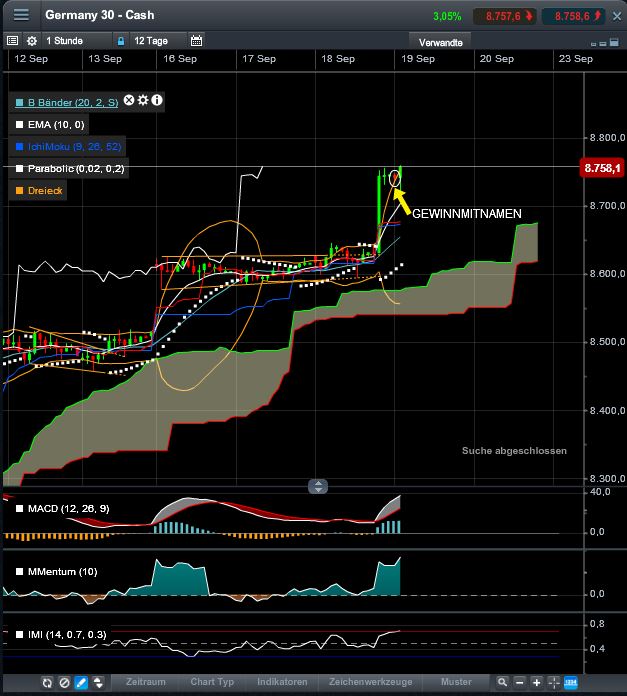Toggle the blue period lock icon

pos(121,41)
